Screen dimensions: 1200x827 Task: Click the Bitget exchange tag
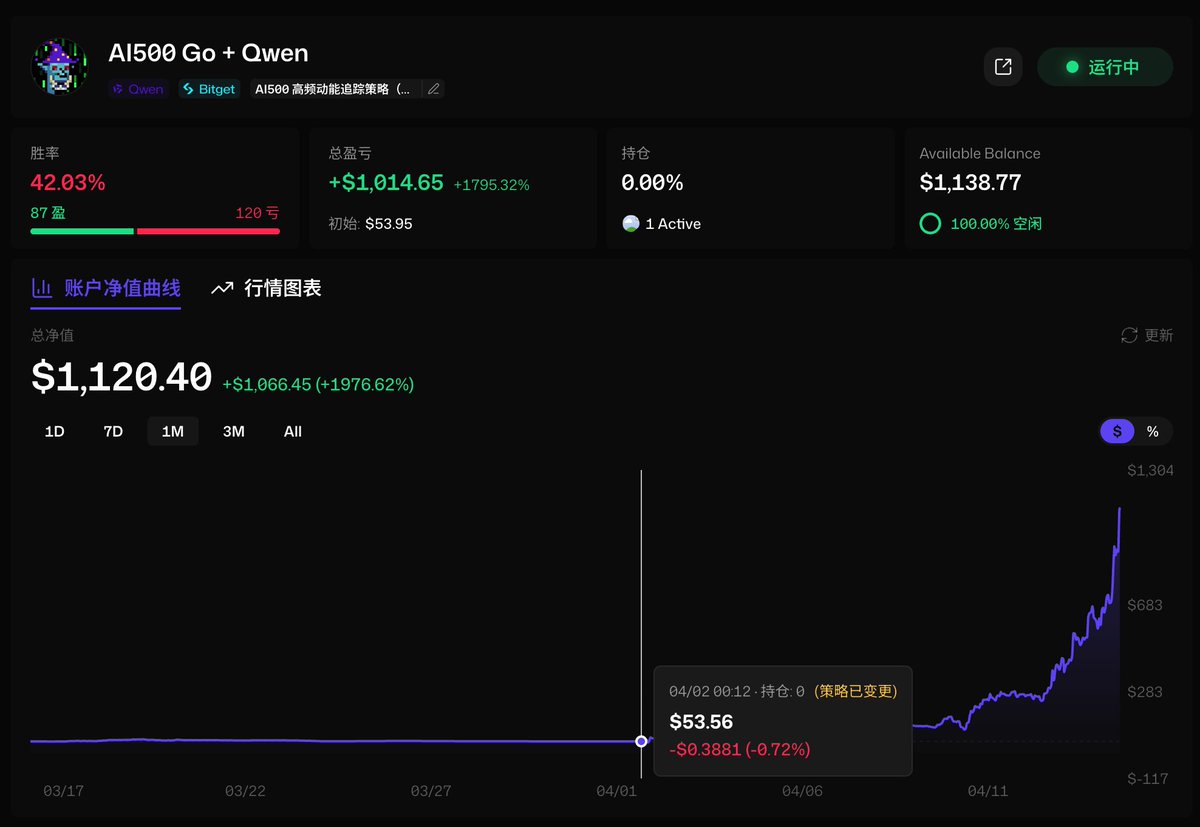pyautogui.click(x=209, y=89)
